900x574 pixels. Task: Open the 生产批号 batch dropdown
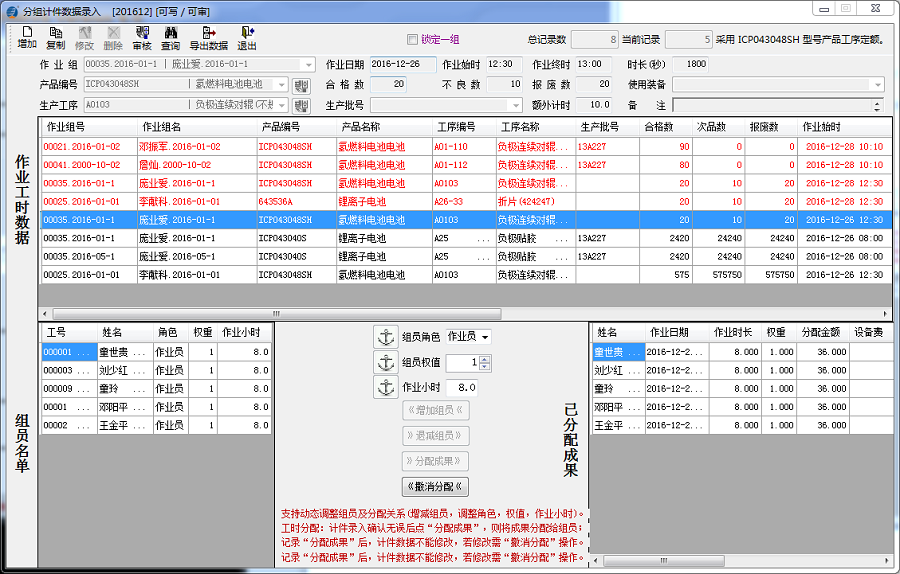[x=512, y=105]
